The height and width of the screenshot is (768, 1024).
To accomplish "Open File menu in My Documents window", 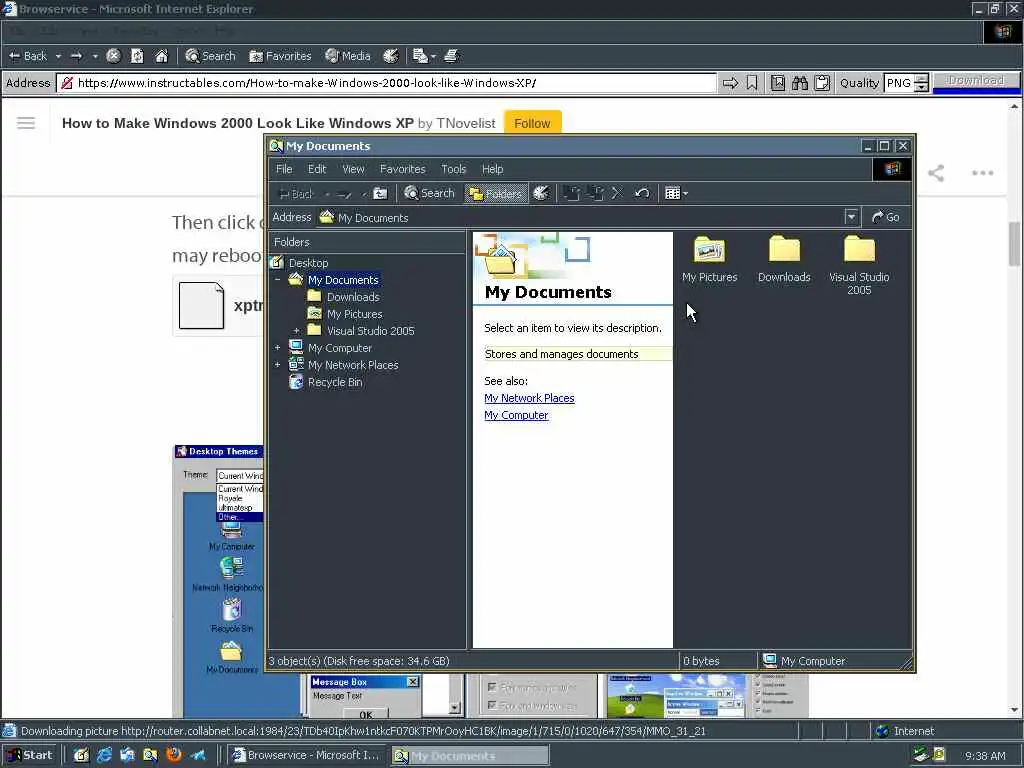I will coord(284,169).
